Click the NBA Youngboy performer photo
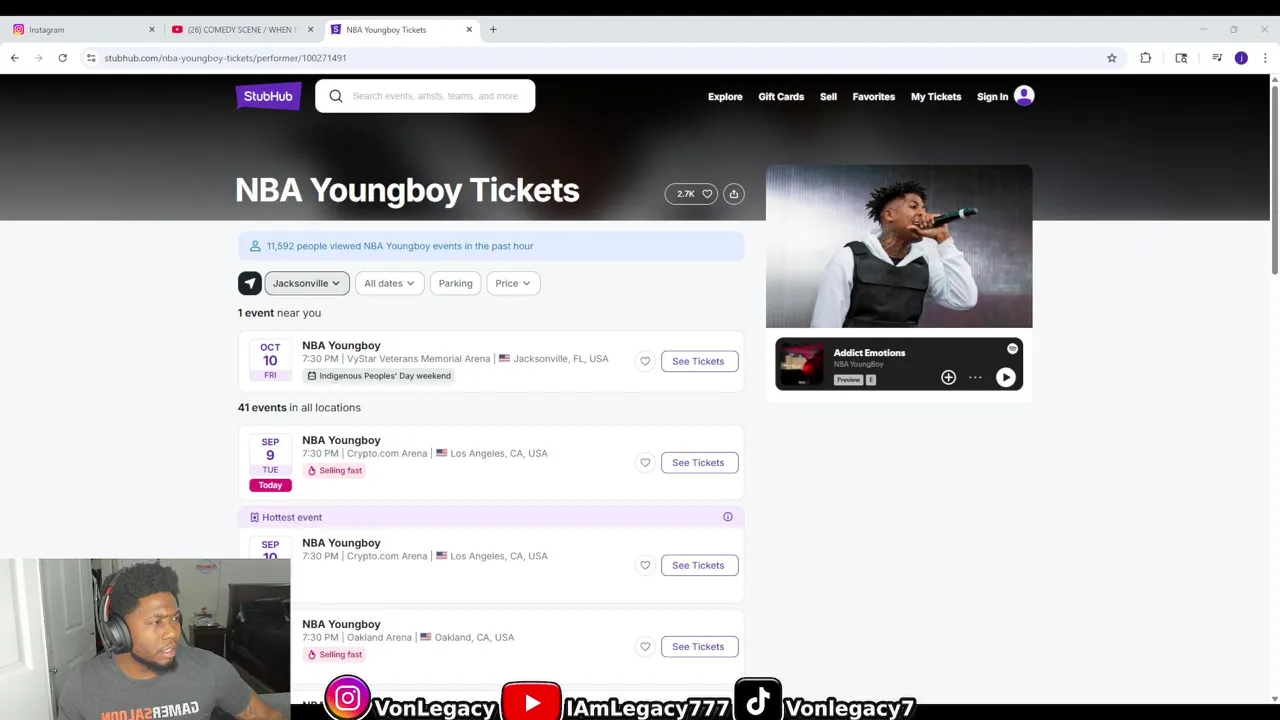The image size is (1280, 720). (x=899, y=246)
